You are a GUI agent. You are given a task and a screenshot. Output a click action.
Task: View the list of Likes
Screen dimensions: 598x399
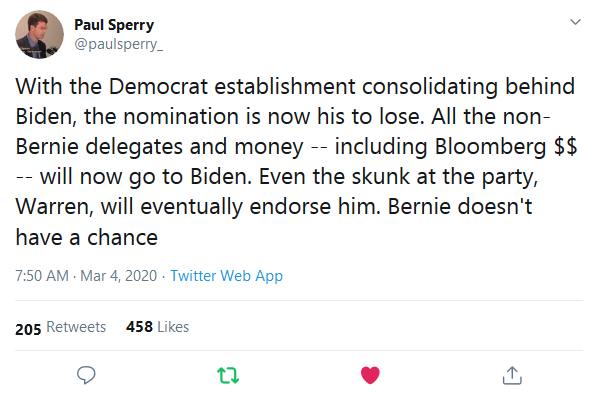(173, 327)
